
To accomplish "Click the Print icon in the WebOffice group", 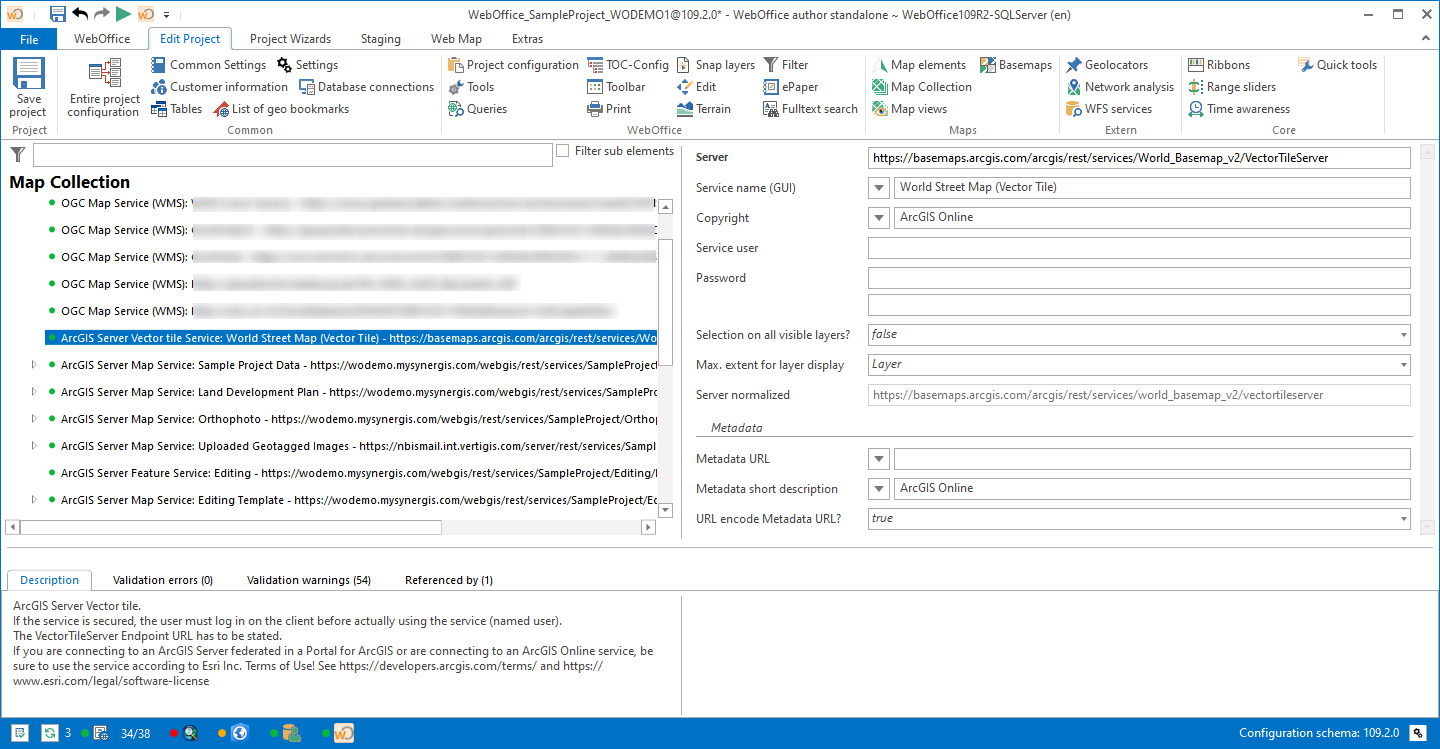I will point(594,108).
